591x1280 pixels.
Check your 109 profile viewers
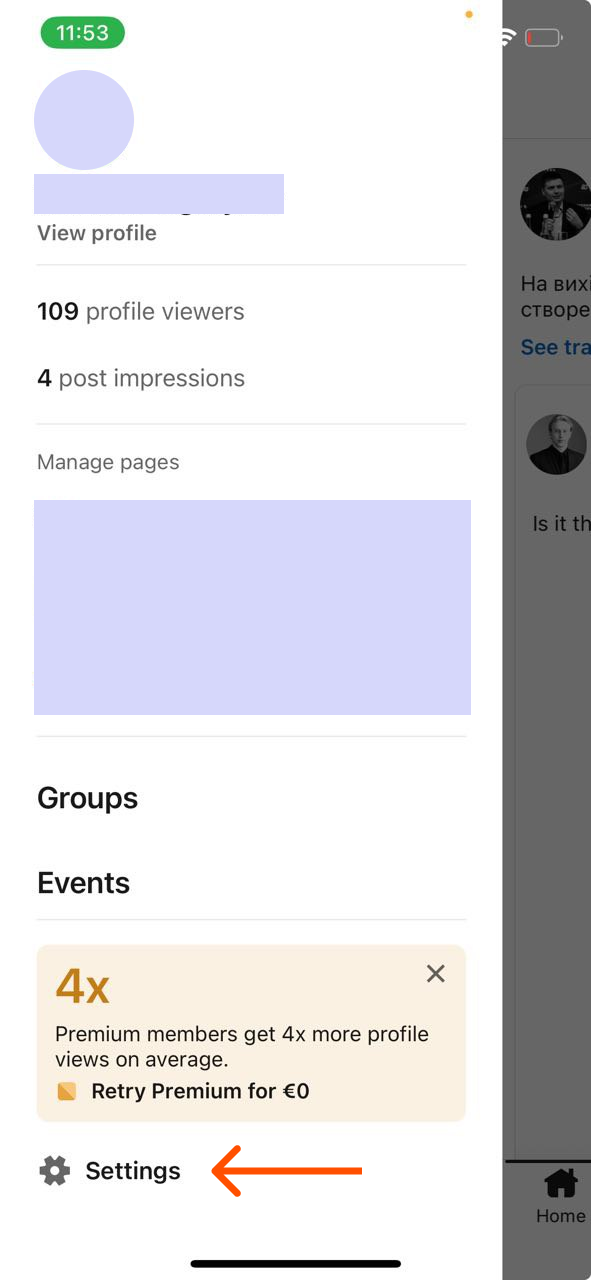(x=140, y=311)
